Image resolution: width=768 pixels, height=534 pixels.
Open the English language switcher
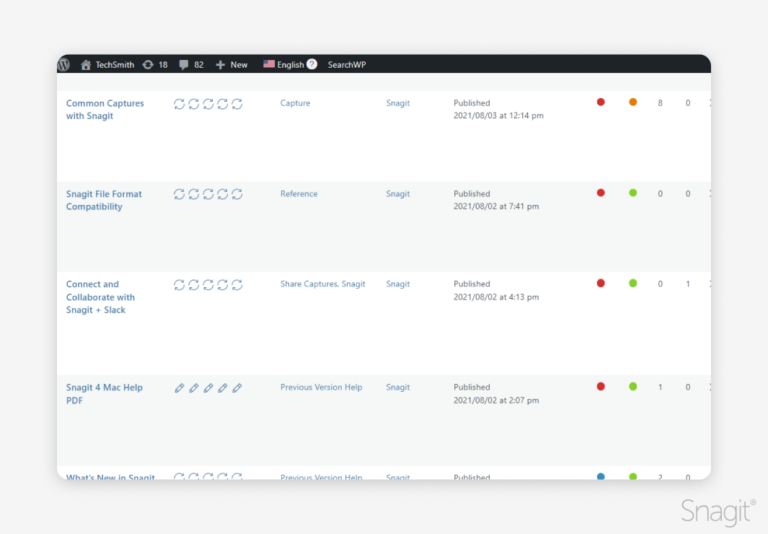(x=284, y=65)
